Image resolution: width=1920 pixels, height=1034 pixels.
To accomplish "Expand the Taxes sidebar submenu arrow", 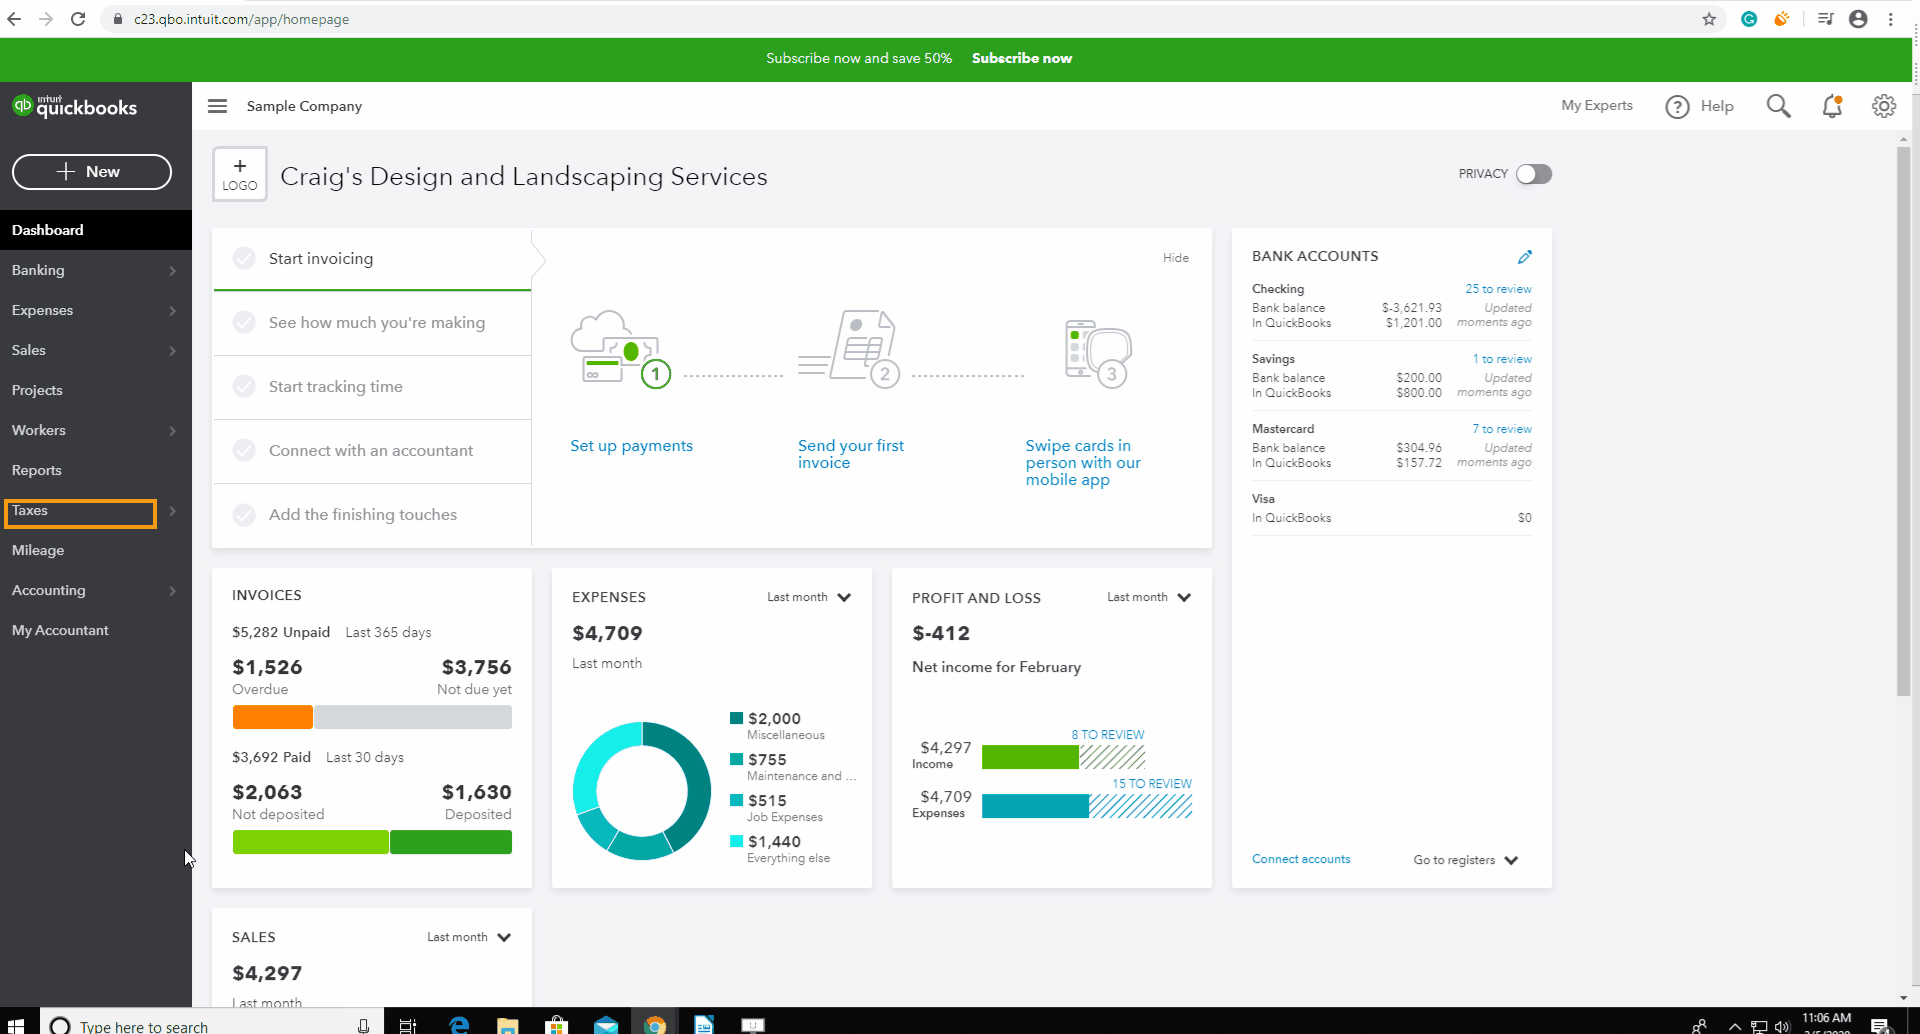I will point(173,511).
